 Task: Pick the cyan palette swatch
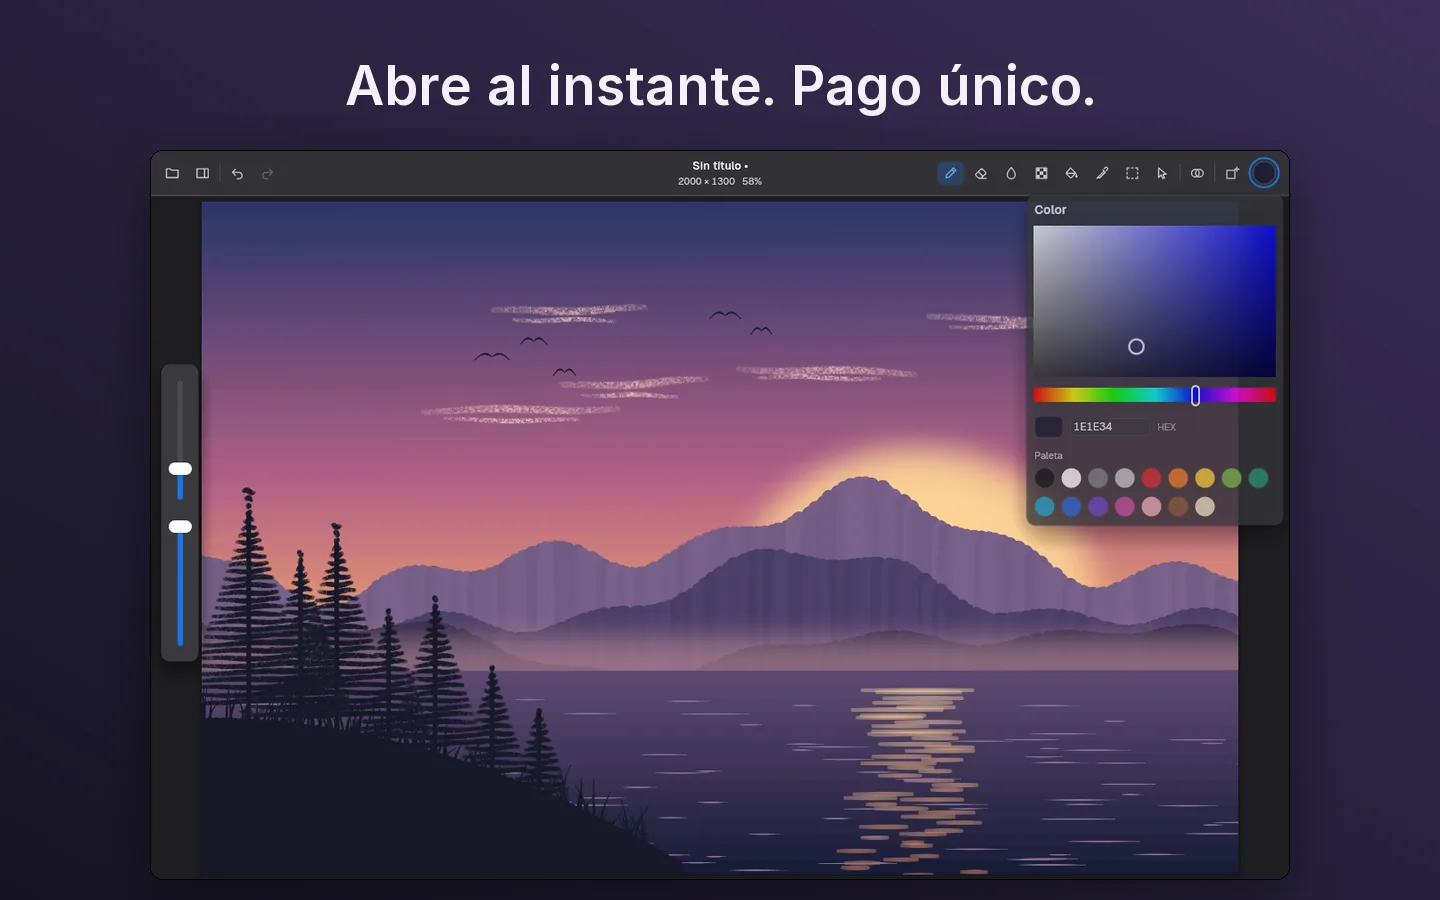tap(1045, 507)
